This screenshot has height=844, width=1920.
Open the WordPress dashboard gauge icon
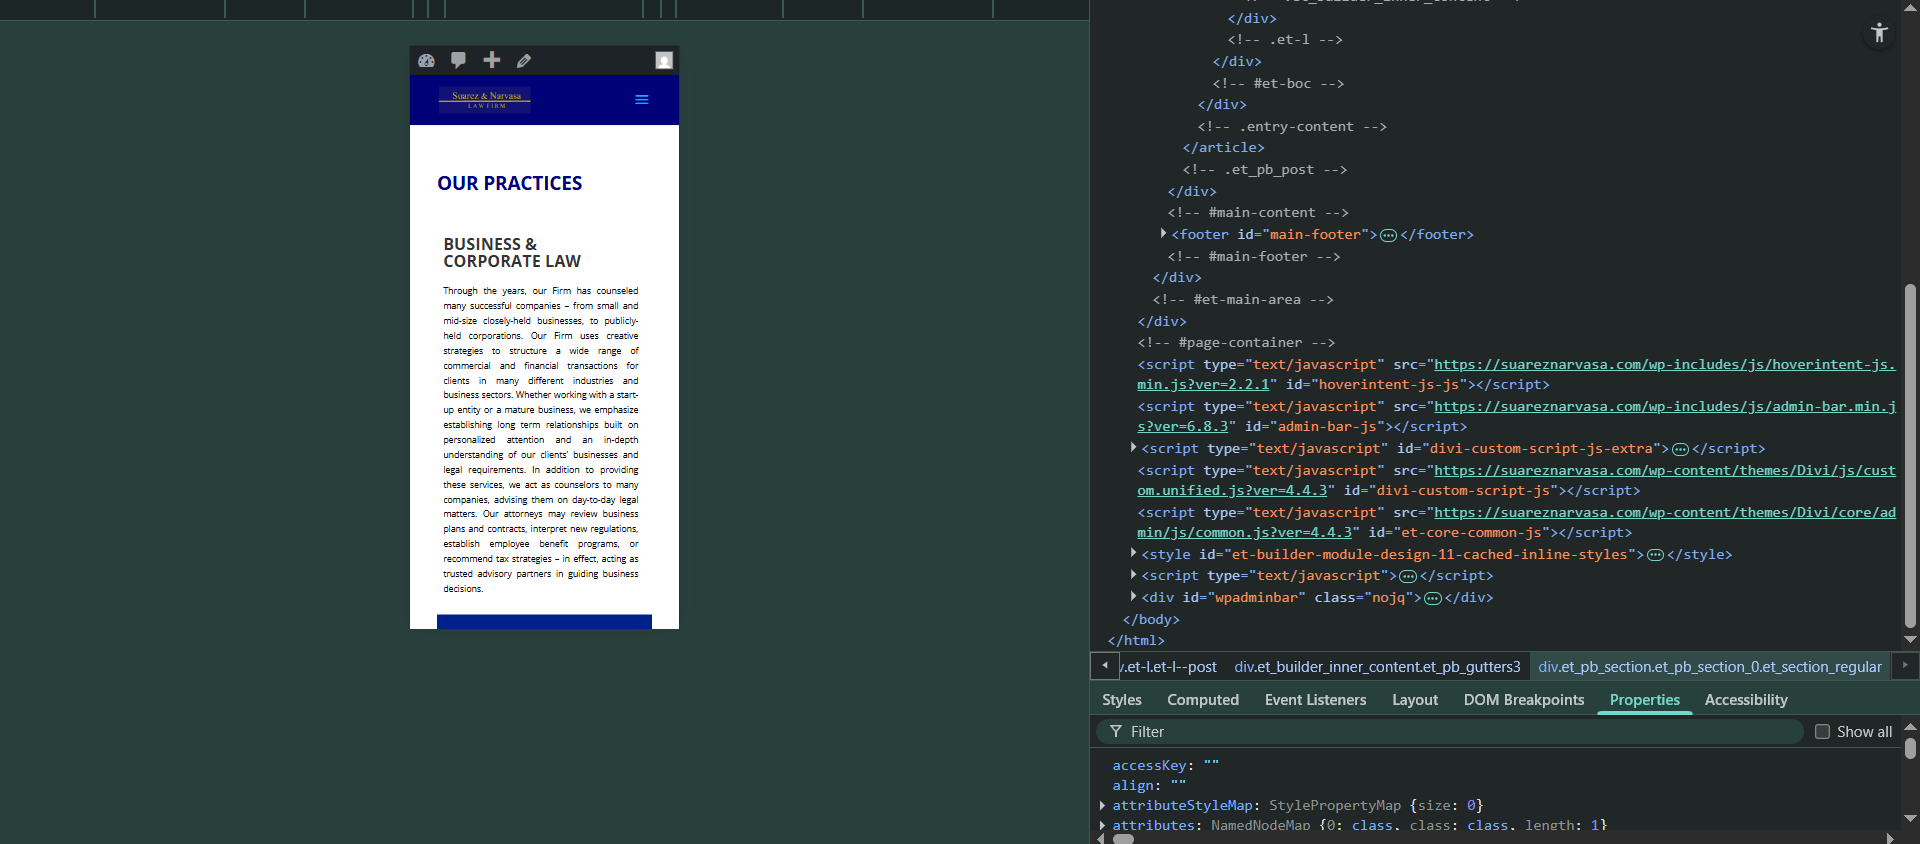(x=427, y=61)
